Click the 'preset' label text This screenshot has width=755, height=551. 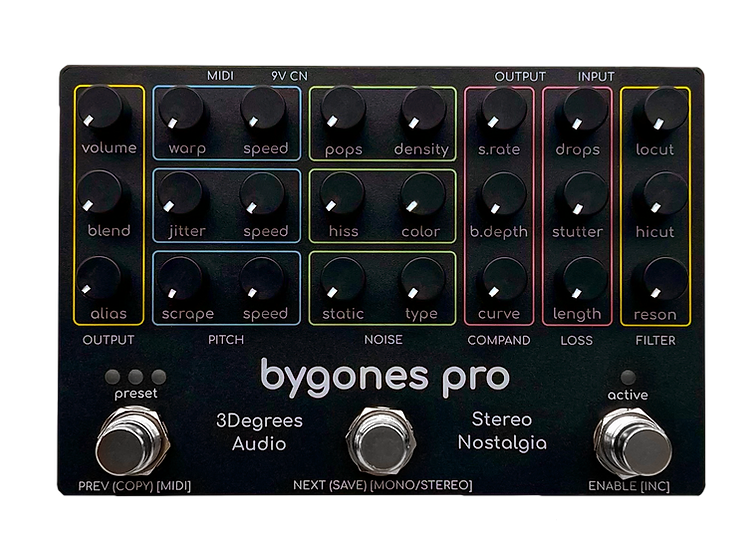(x=136, y=394)
